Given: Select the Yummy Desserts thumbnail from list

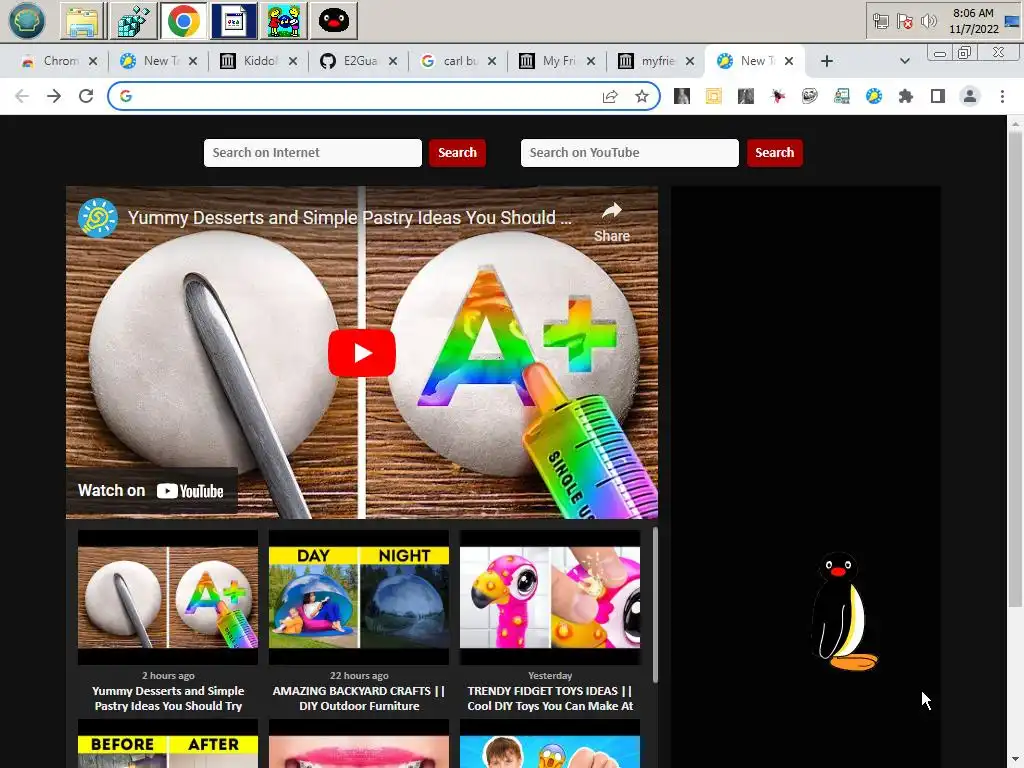Looking at the screenshot, I should coord(168,598).
